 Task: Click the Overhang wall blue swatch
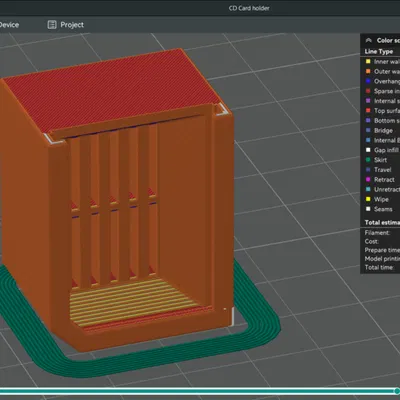(368, 81)
